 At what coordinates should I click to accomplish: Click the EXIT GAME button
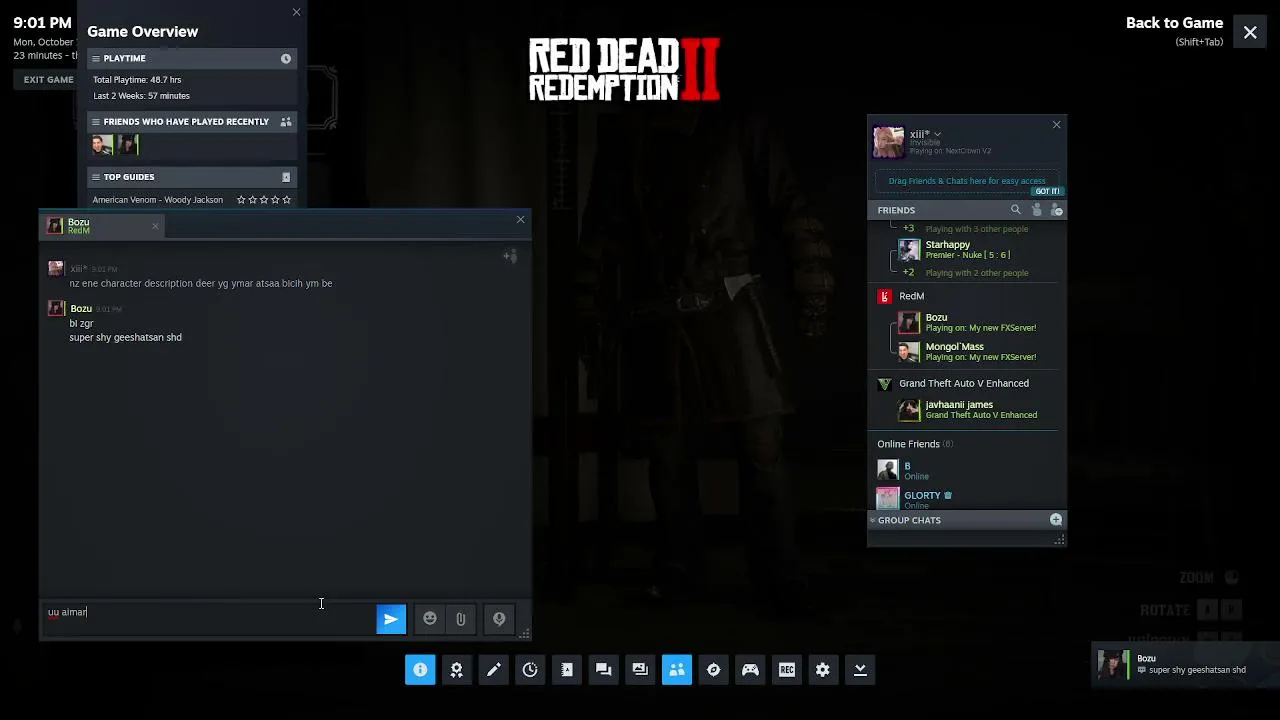point(48,80)
